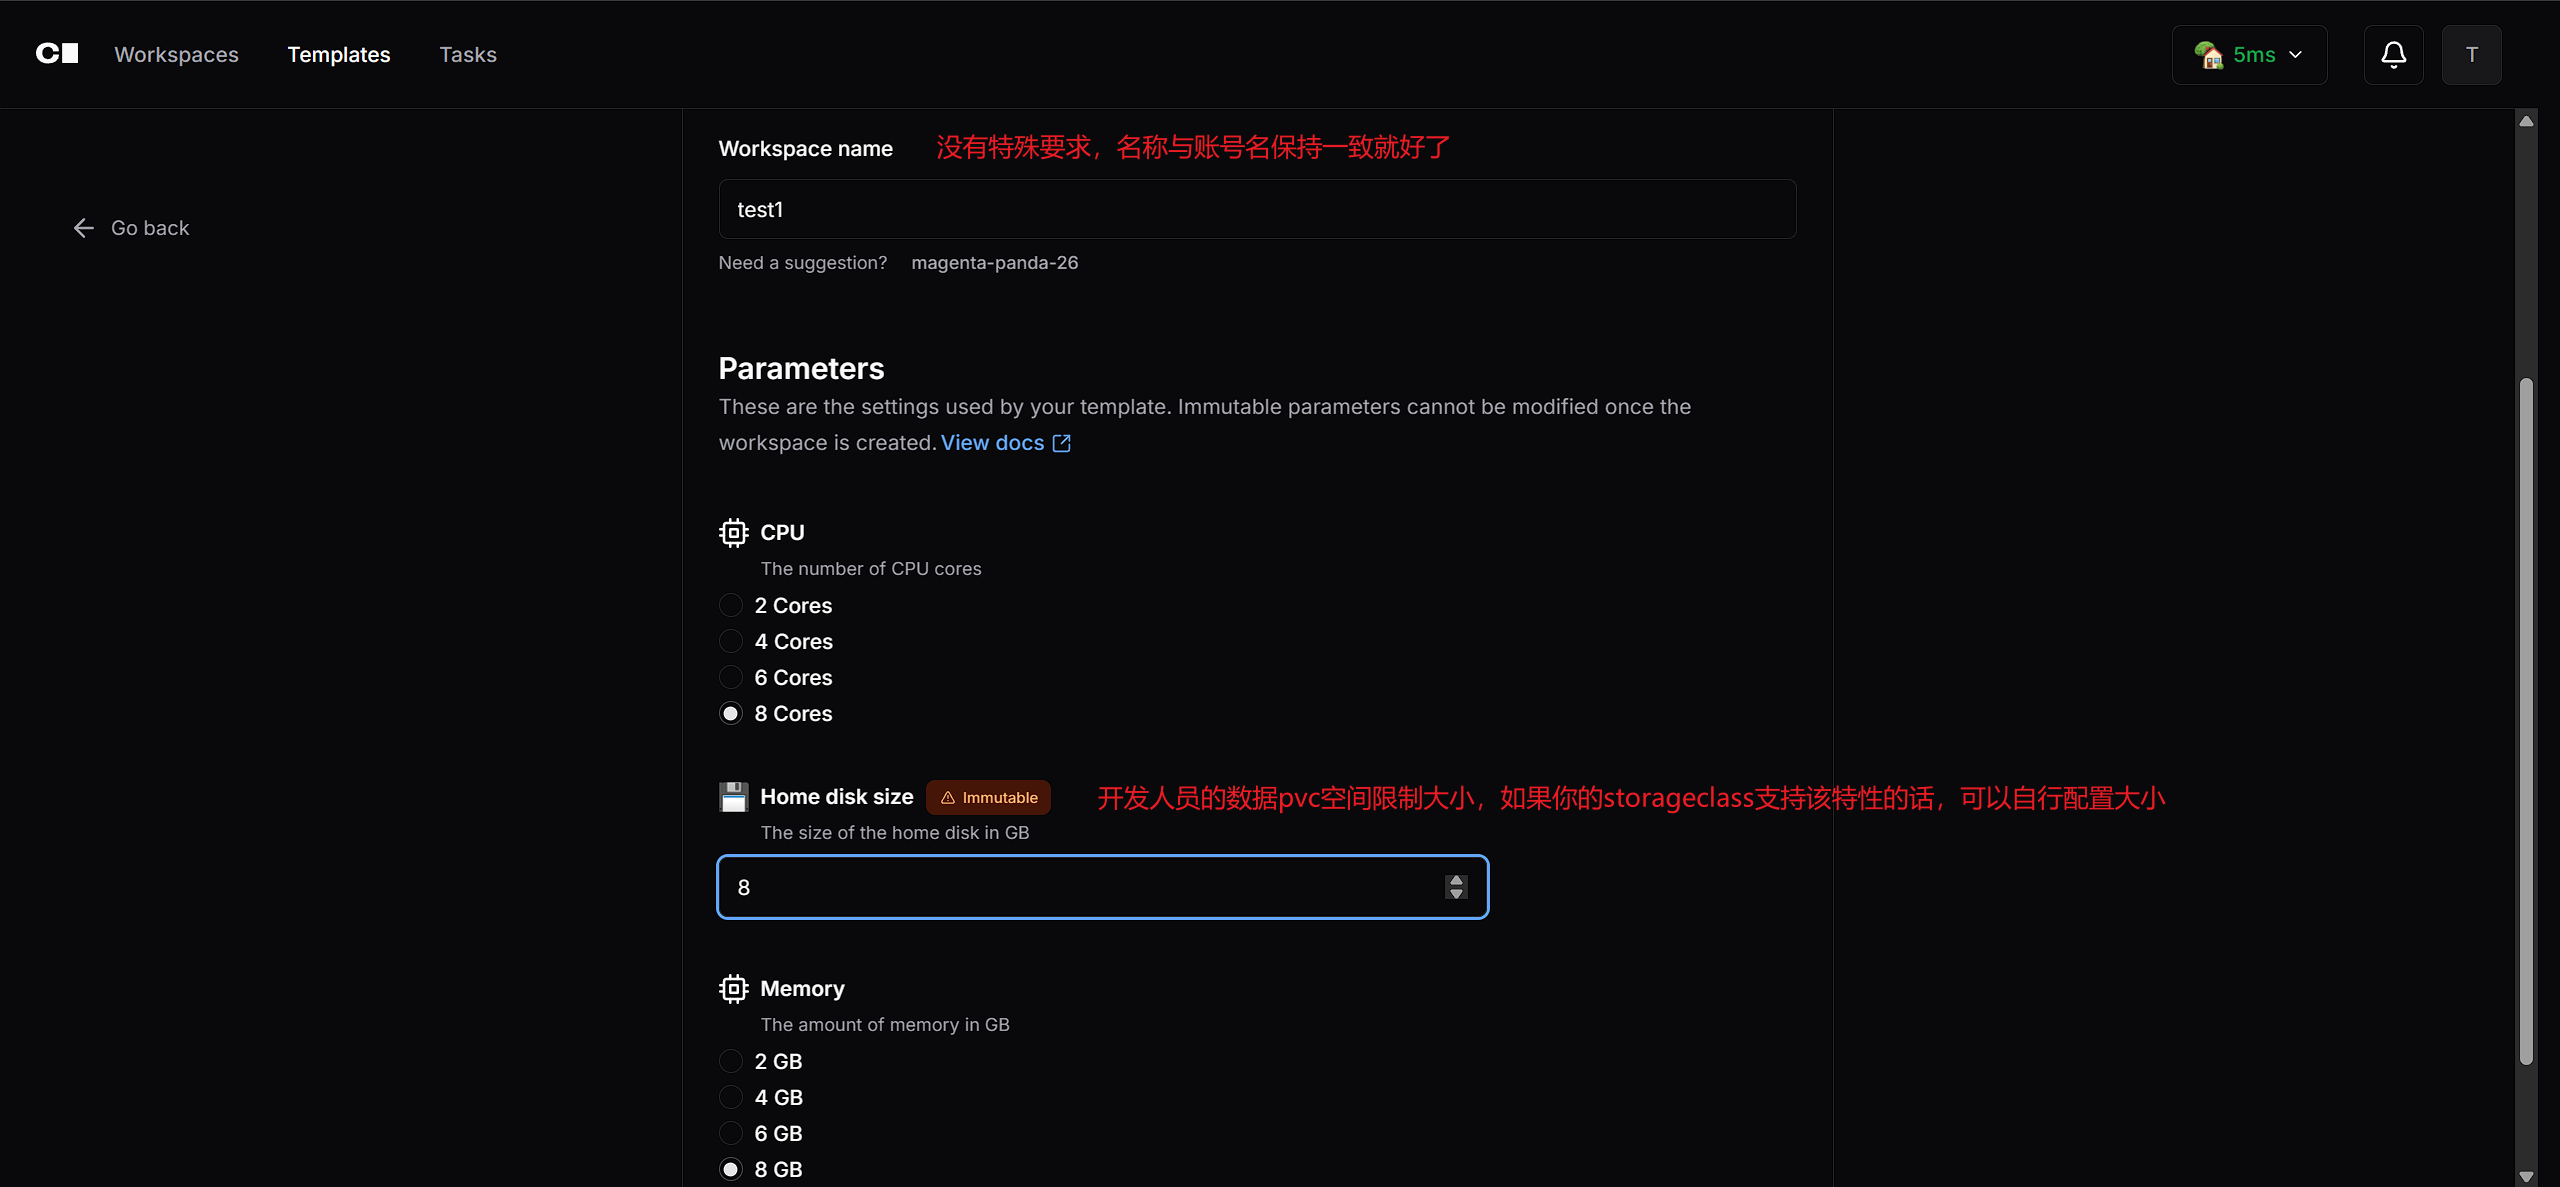Switch to the Workspaces tab
The image size is (2560, 1187).
coord(176,55)
